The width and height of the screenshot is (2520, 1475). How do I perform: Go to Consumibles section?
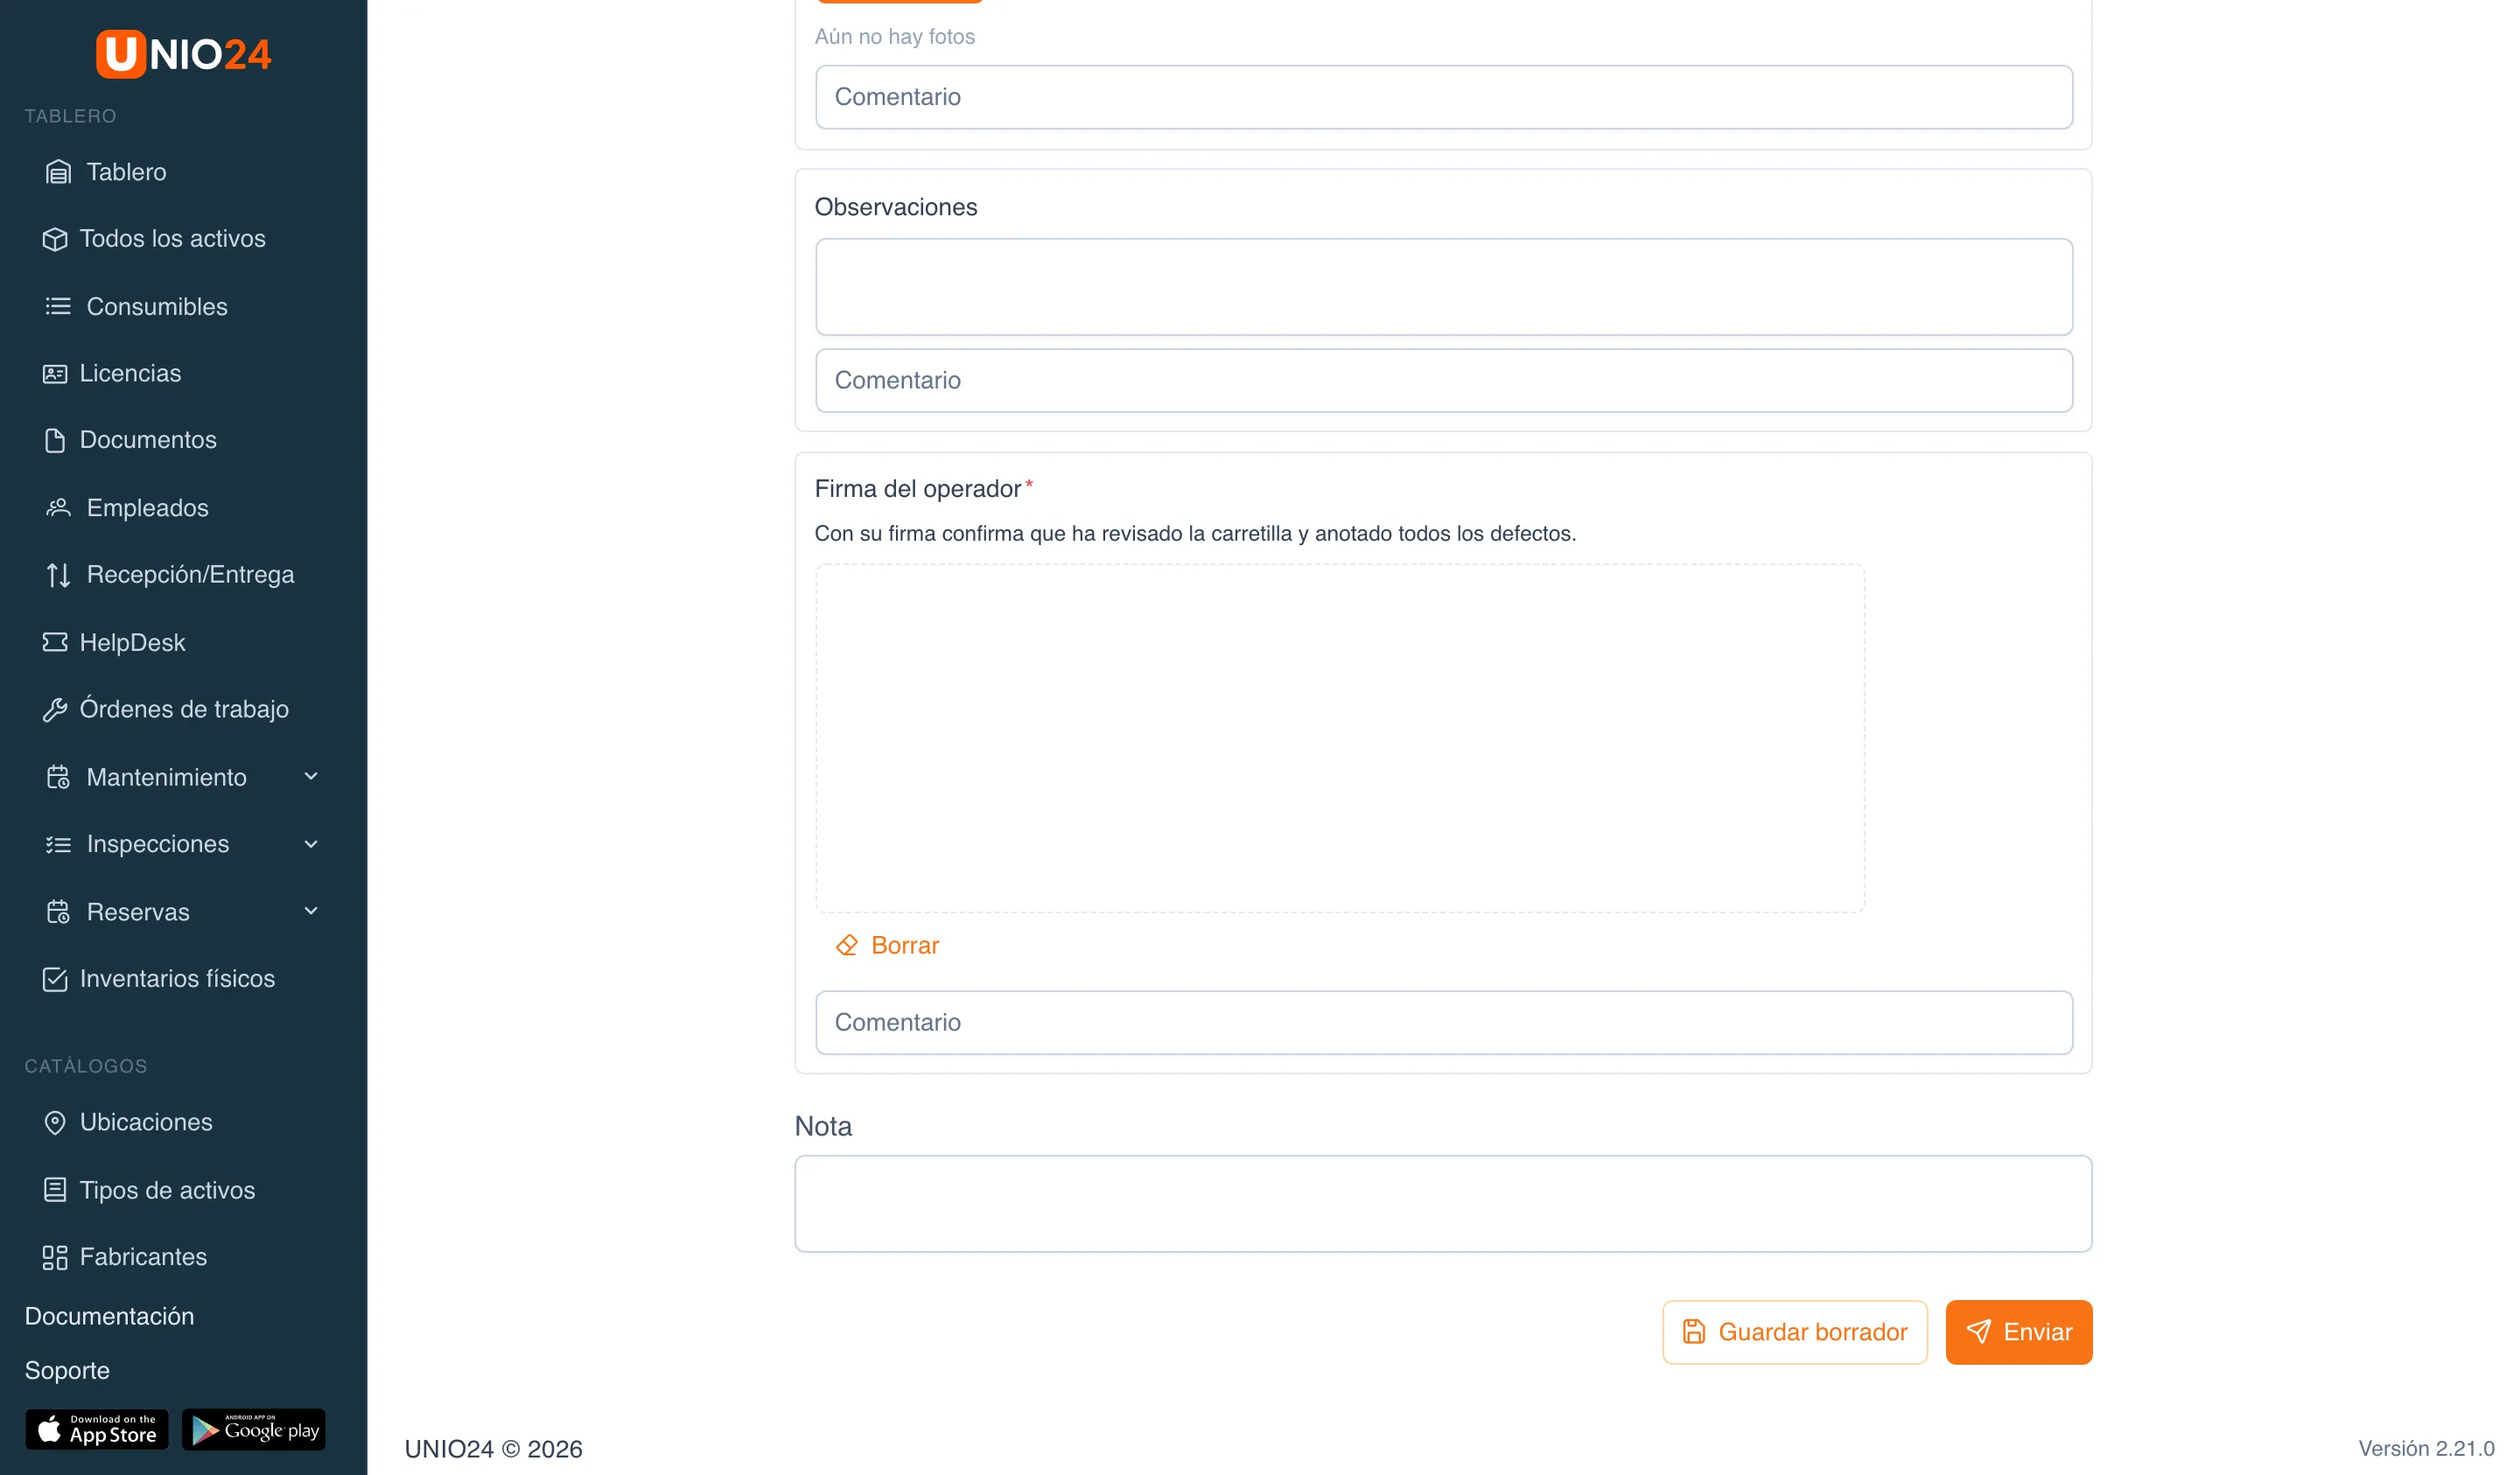coord(157,306)
